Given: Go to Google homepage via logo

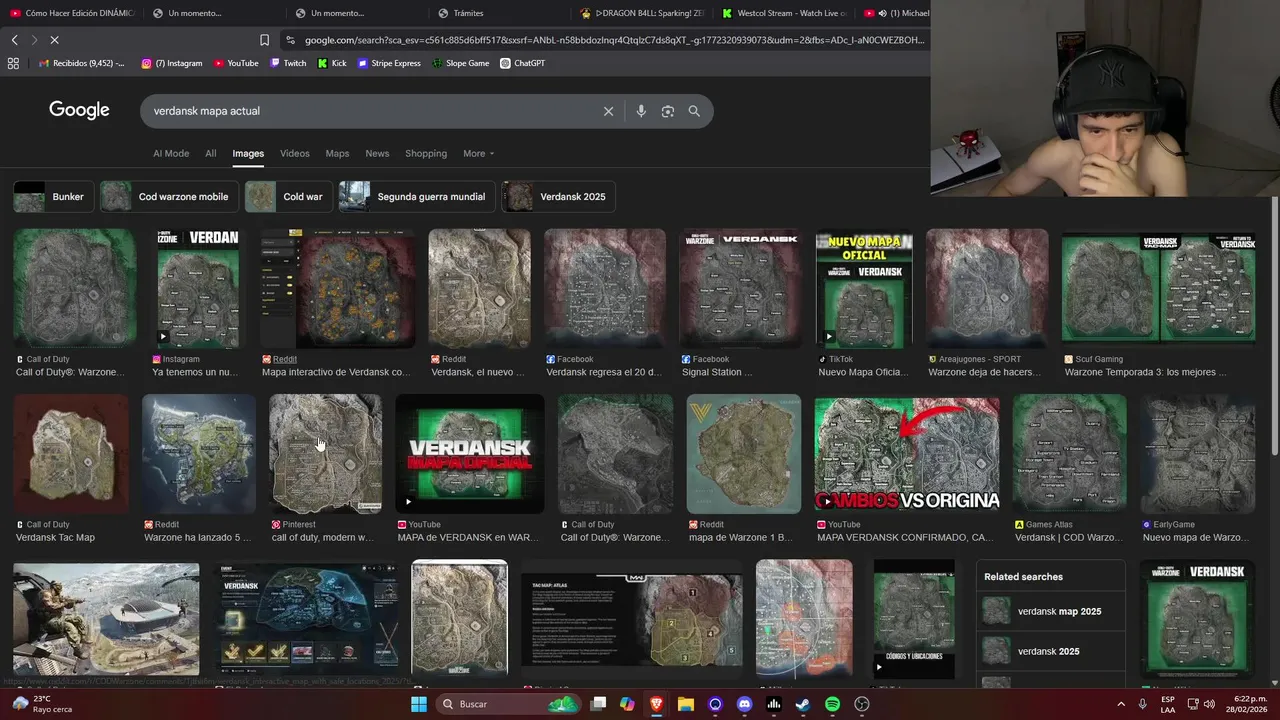Looking at the screenshot, I should pos(79,110).
